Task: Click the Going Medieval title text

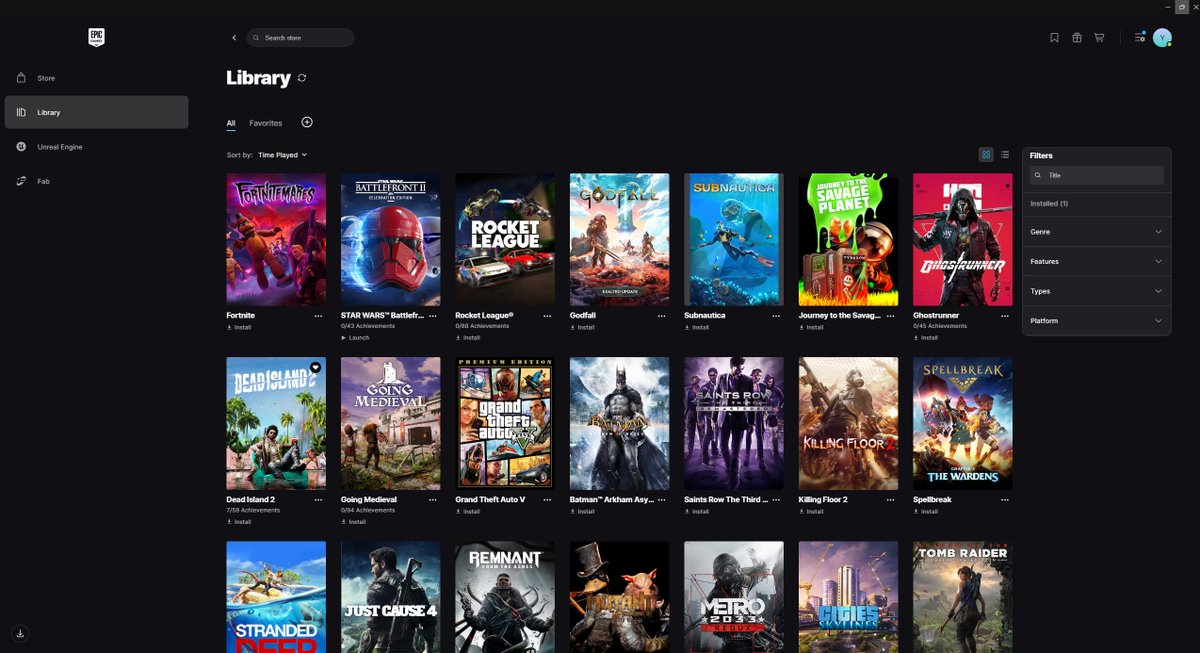Action: coord(369,499)
